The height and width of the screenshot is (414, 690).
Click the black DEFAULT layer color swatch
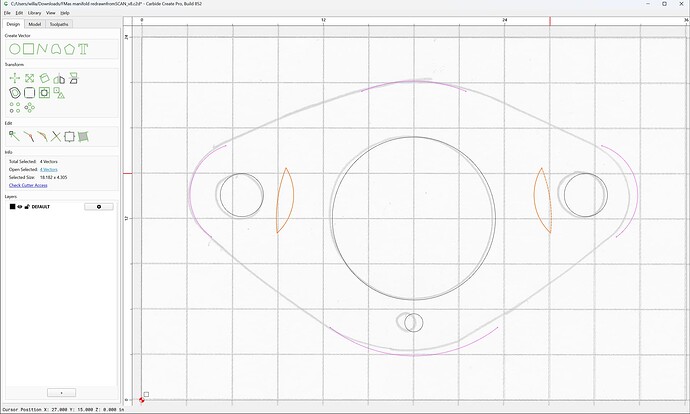coord(12,206)
